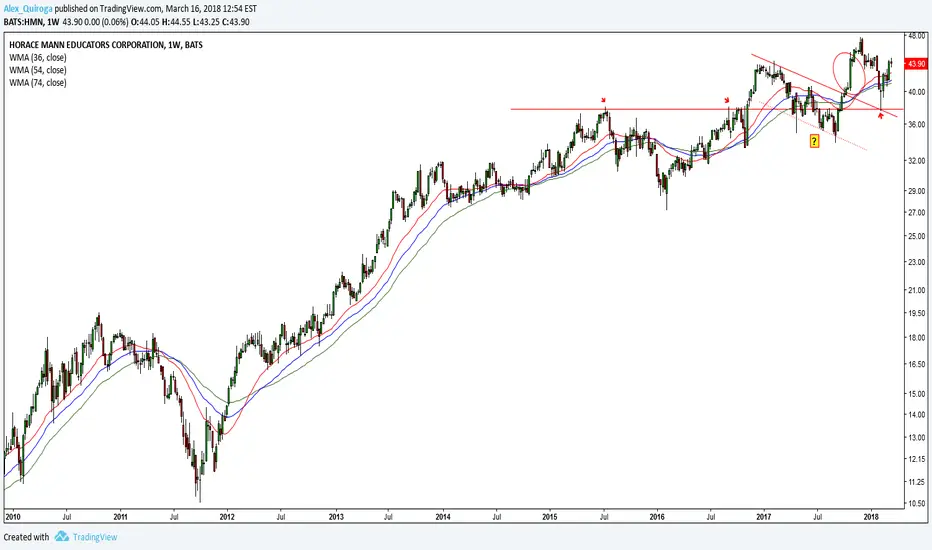Click the 15.00 price axis label
The height and width of the screenshot is (550, 932).
(x=917, y=394)
